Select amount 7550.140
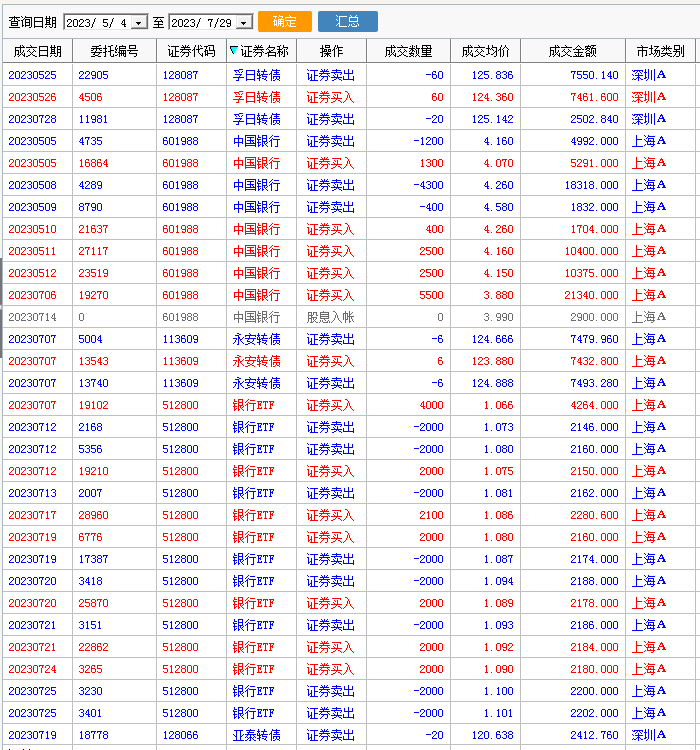Screen dimensions: 700x750 [x=594, y=75]
